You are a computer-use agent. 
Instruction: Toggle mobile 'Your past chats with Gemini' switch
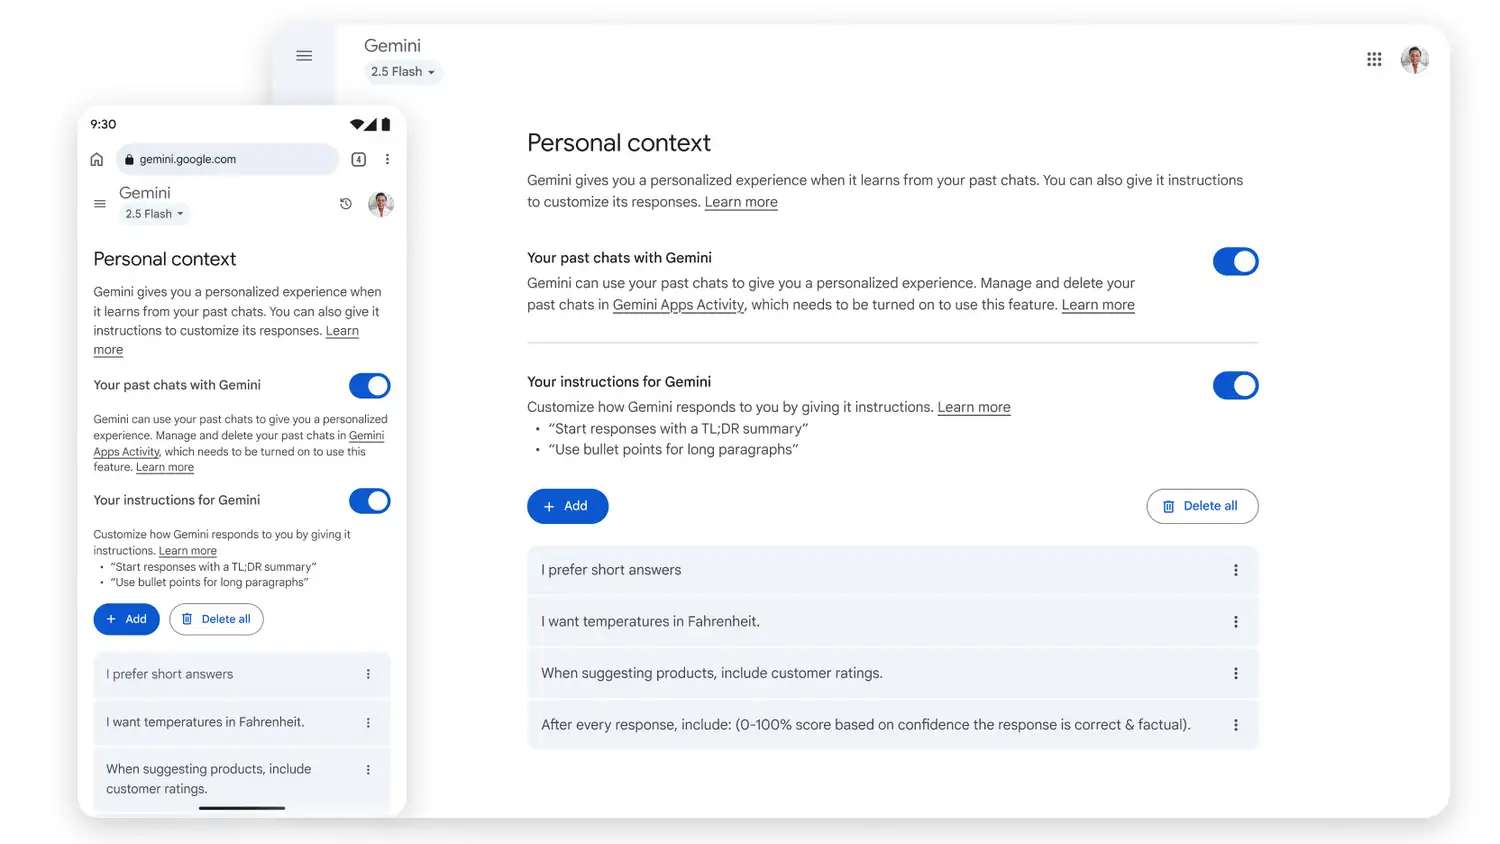tap(369, 386)
